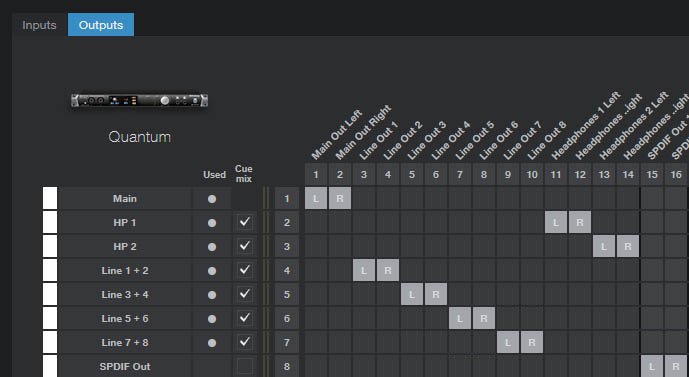Enable Cue mix checkbox for SPDIF Out
Image resolution: width=689 pixels, height=377 pixels.
click(x=245, y=366)
